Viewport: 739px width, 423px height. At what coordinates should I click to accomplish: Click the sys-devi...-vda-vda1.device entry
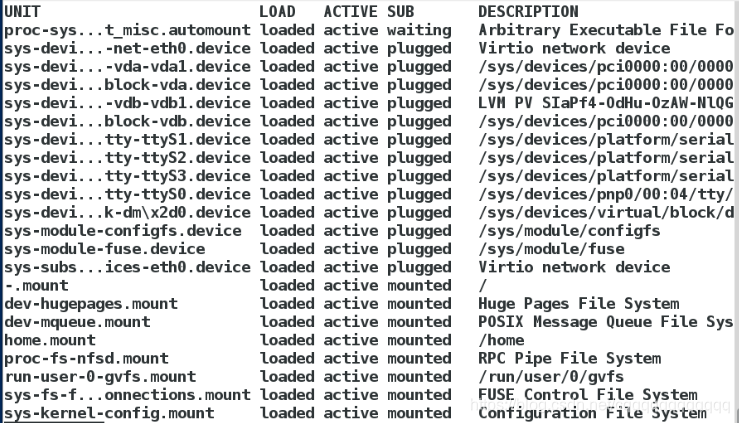click(128, 66)
